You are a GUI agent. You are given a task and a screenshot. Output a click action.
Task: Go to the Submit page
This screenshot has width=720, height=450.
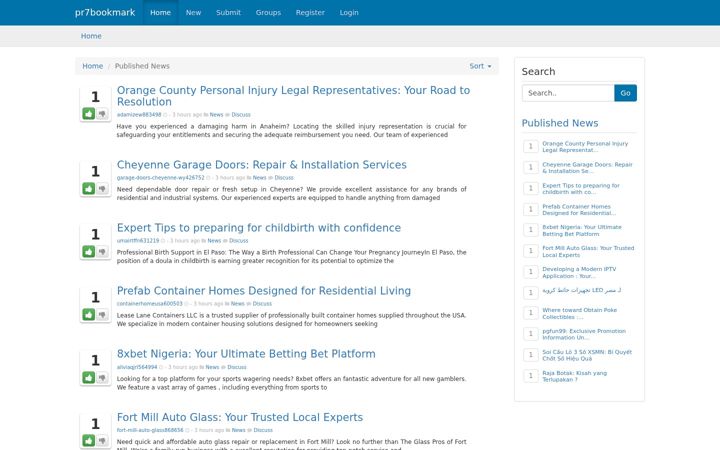click(228, 12)
